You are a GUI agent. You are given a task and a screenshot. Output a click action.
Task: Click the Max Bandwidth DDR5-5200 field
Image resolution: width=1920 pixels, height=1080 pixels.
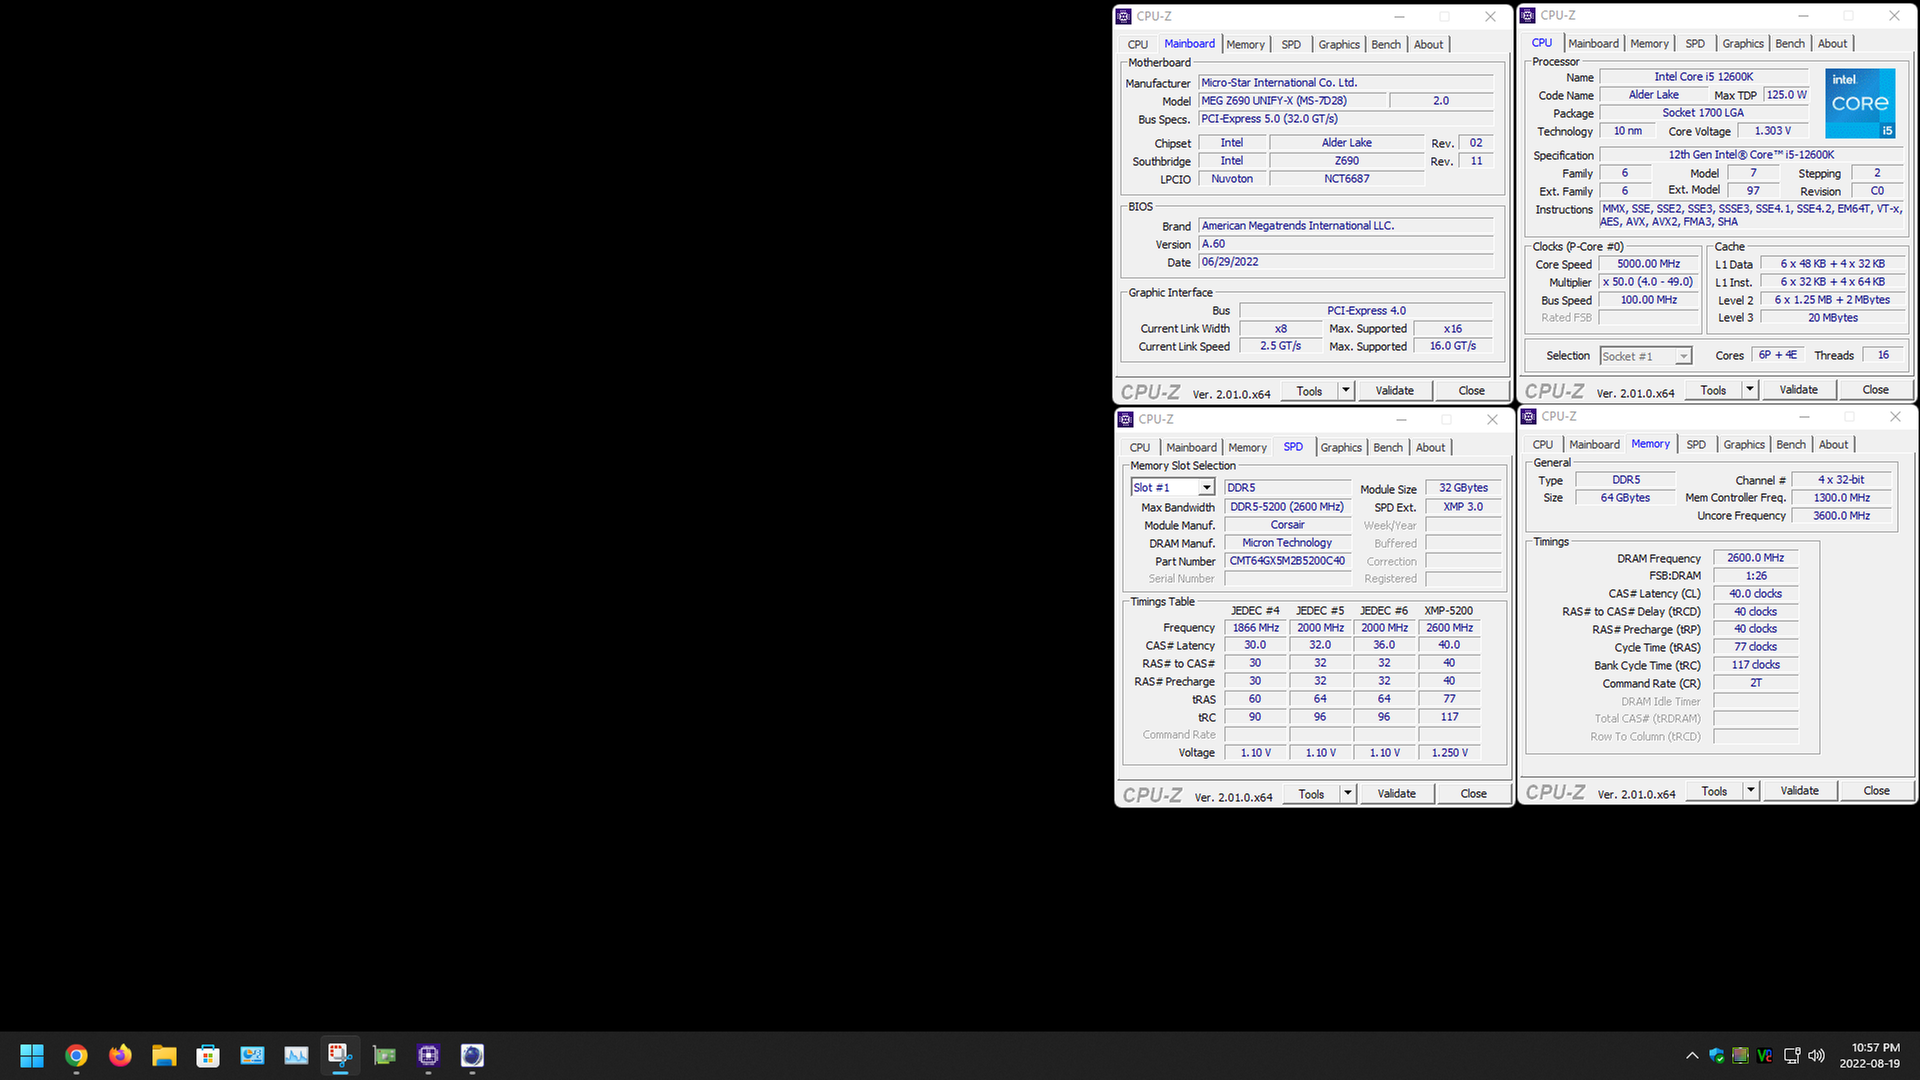(x=1287, y=506)
